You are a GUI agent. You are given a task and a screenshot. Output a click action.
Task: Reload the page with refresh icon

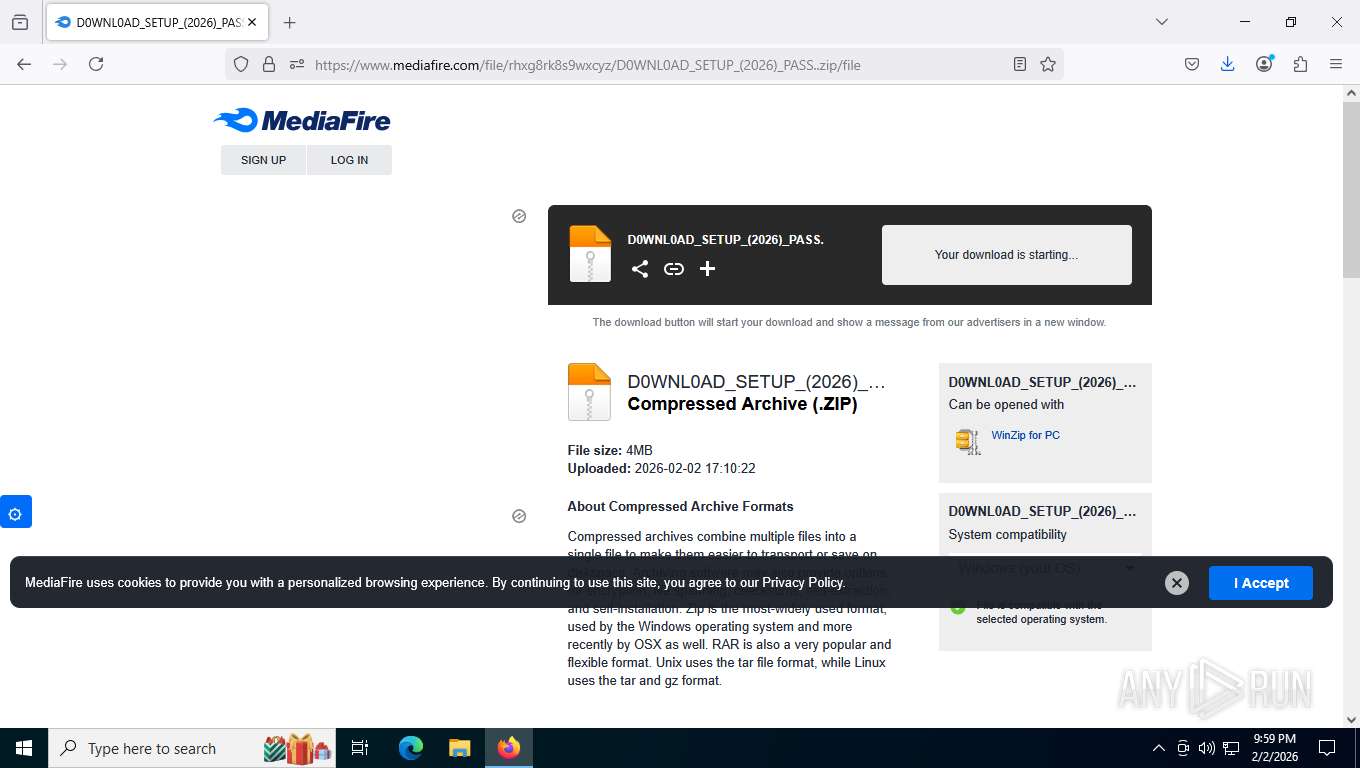pyautogui.click(x=96, y=64)
